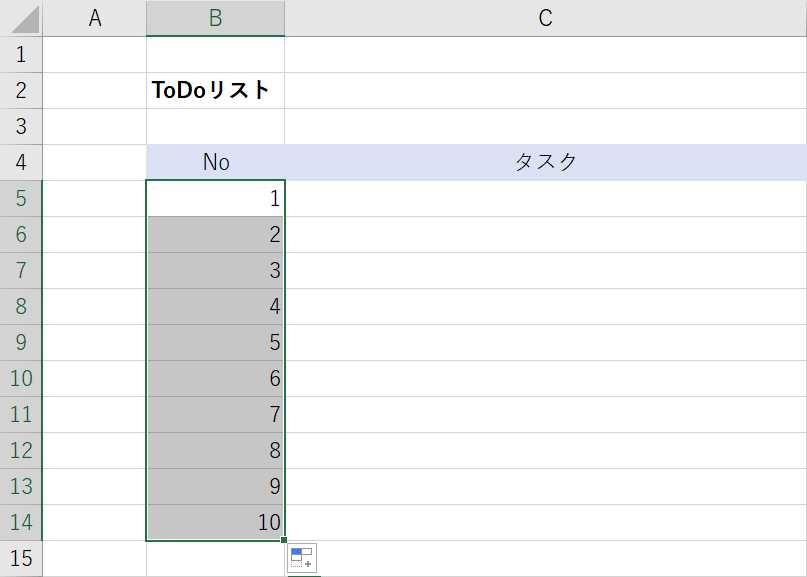This screenshot has height=577, width=807.
Task: Select row 1 header
Action: point(22,54)
